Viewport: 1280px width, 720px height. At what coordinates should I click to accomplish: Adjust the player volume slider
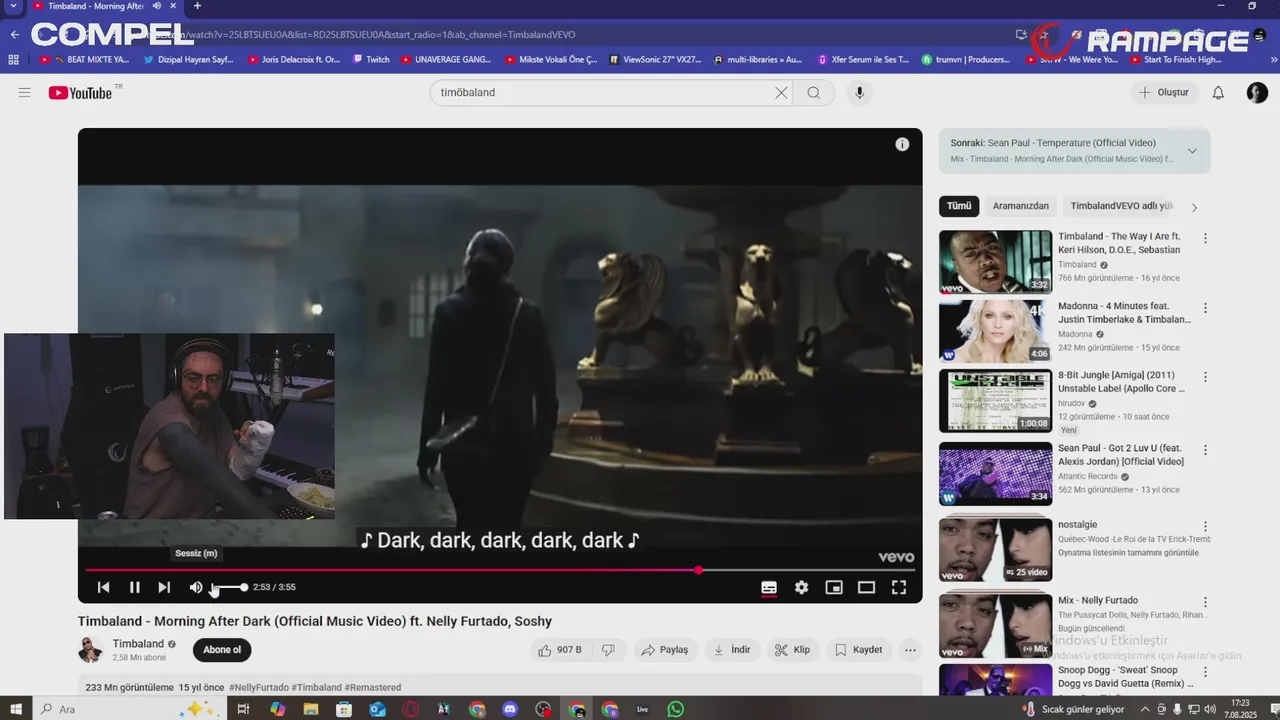tap(229, 587)
